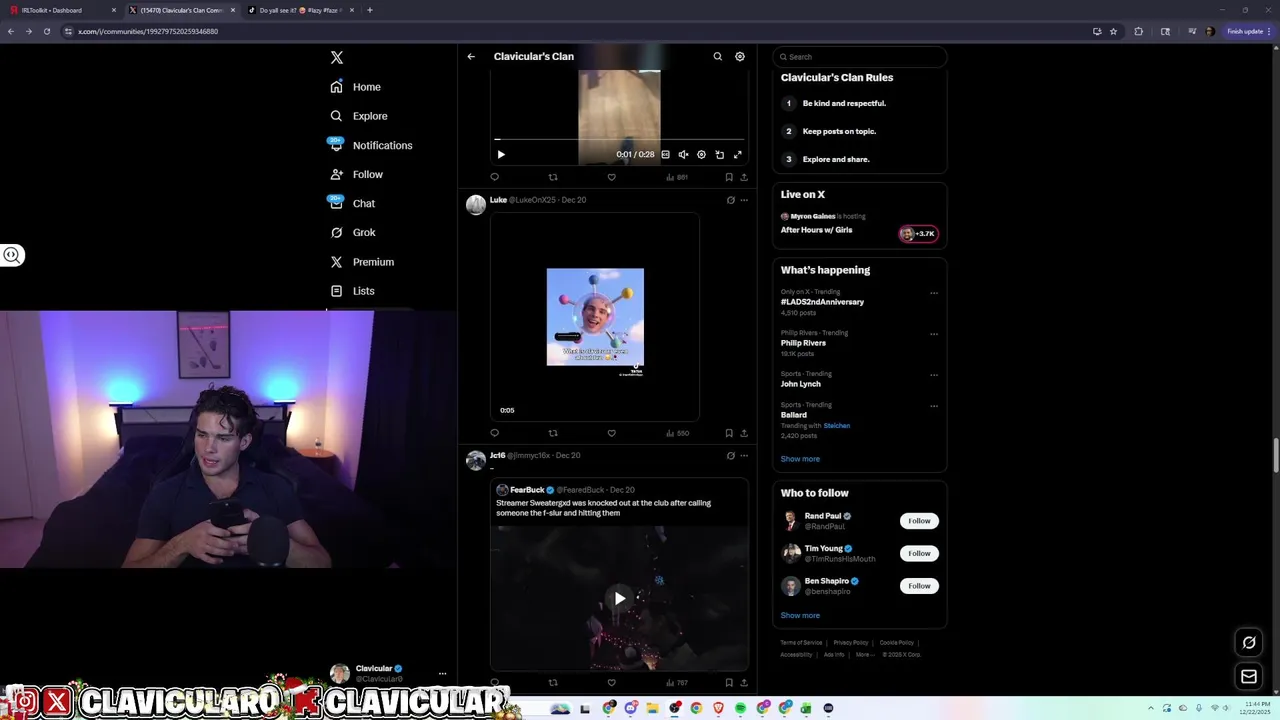Image resolution: width=1280 pixels, height=720 pixels.
Task: Show more under Who to follow
Action: point(800,616)
